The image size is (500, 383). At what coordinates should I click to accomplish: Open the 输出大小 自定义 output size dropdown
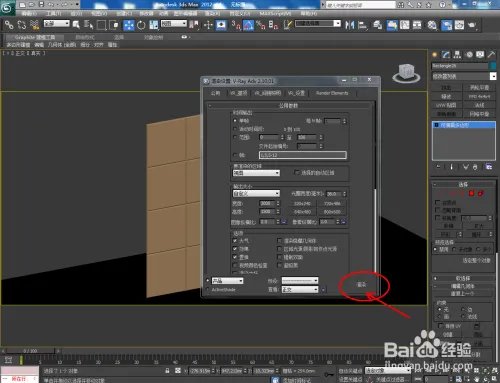point(256,193)
